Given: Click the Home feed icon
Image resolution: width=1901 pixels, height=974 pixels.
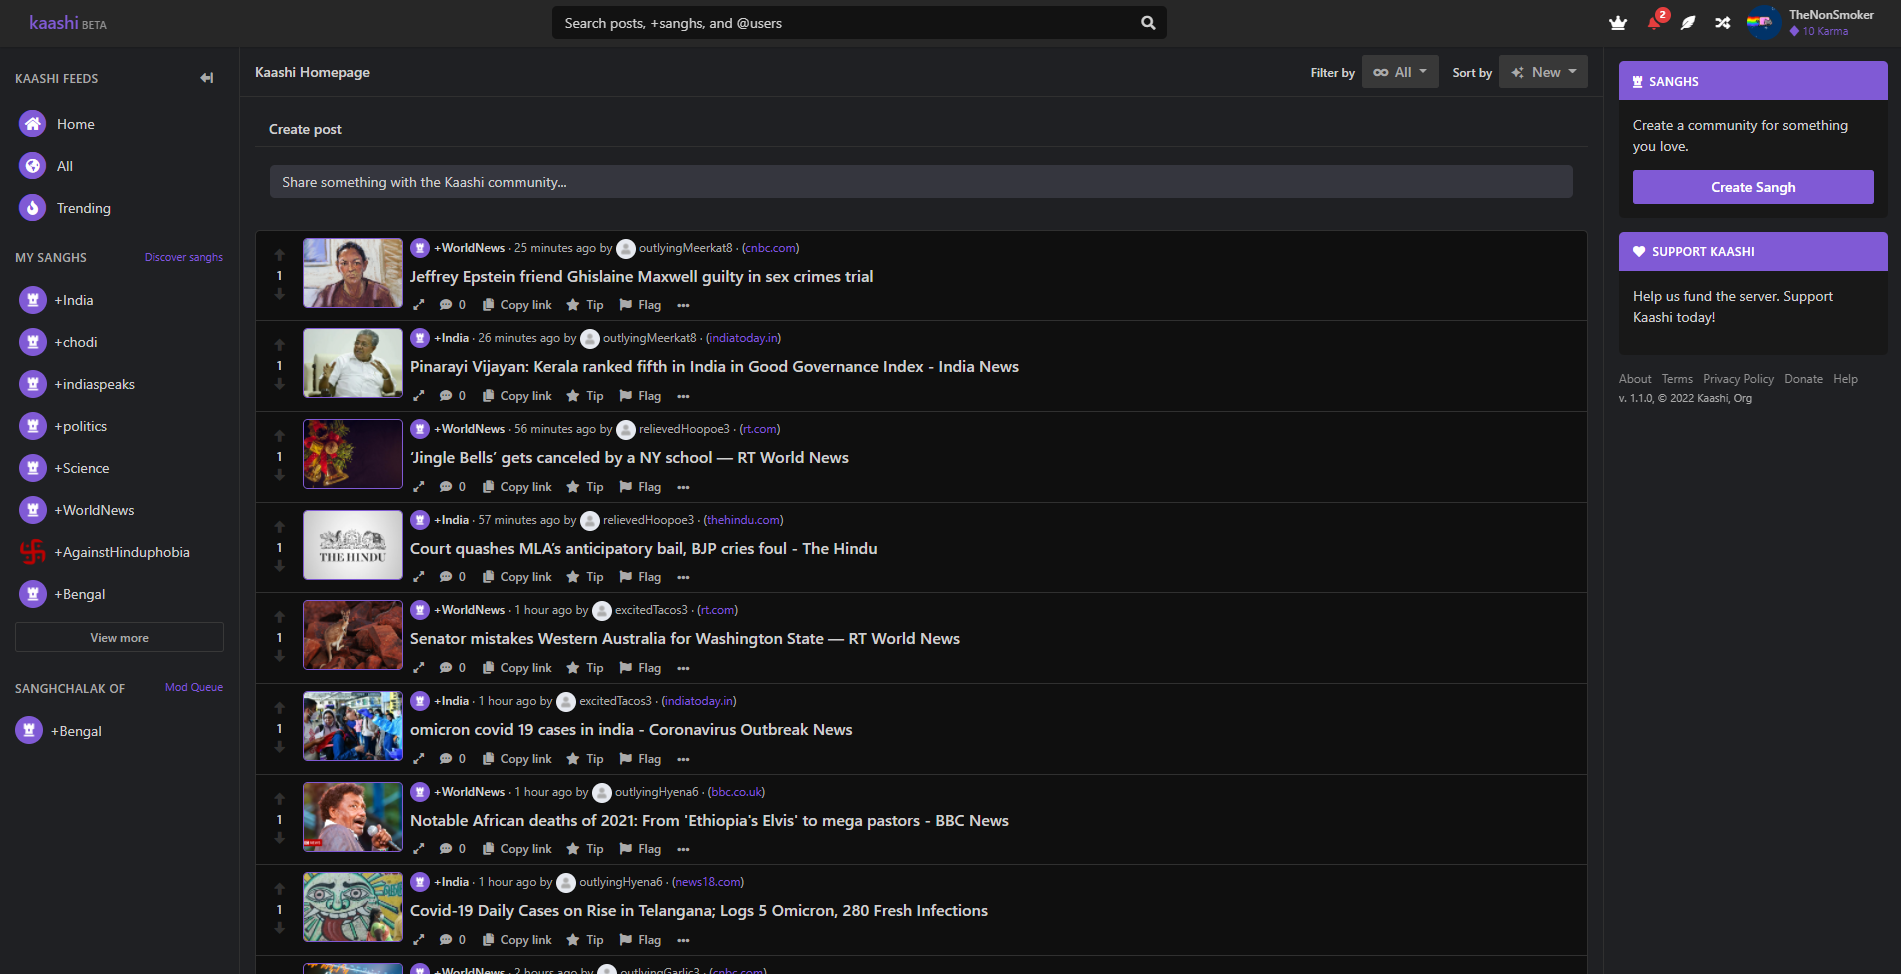Looking at the screenshot, I should 33,124.
